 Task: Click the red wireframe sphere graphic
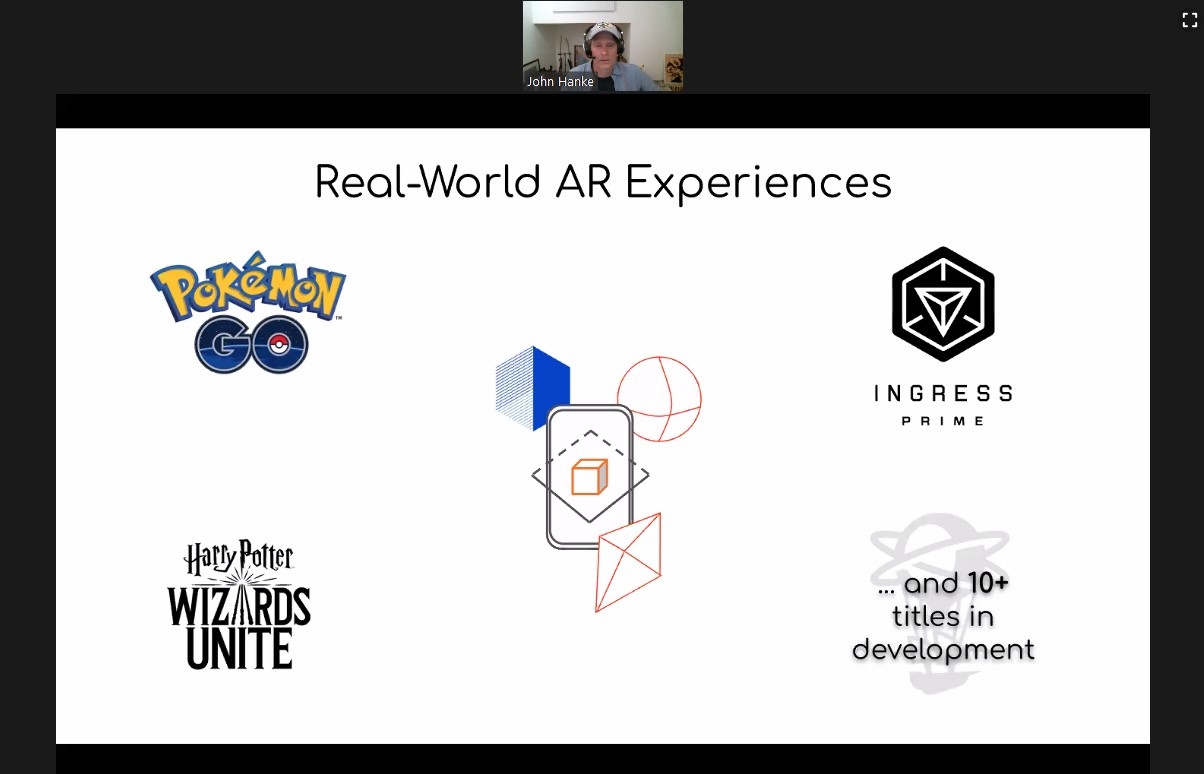(x=659, y=398)
